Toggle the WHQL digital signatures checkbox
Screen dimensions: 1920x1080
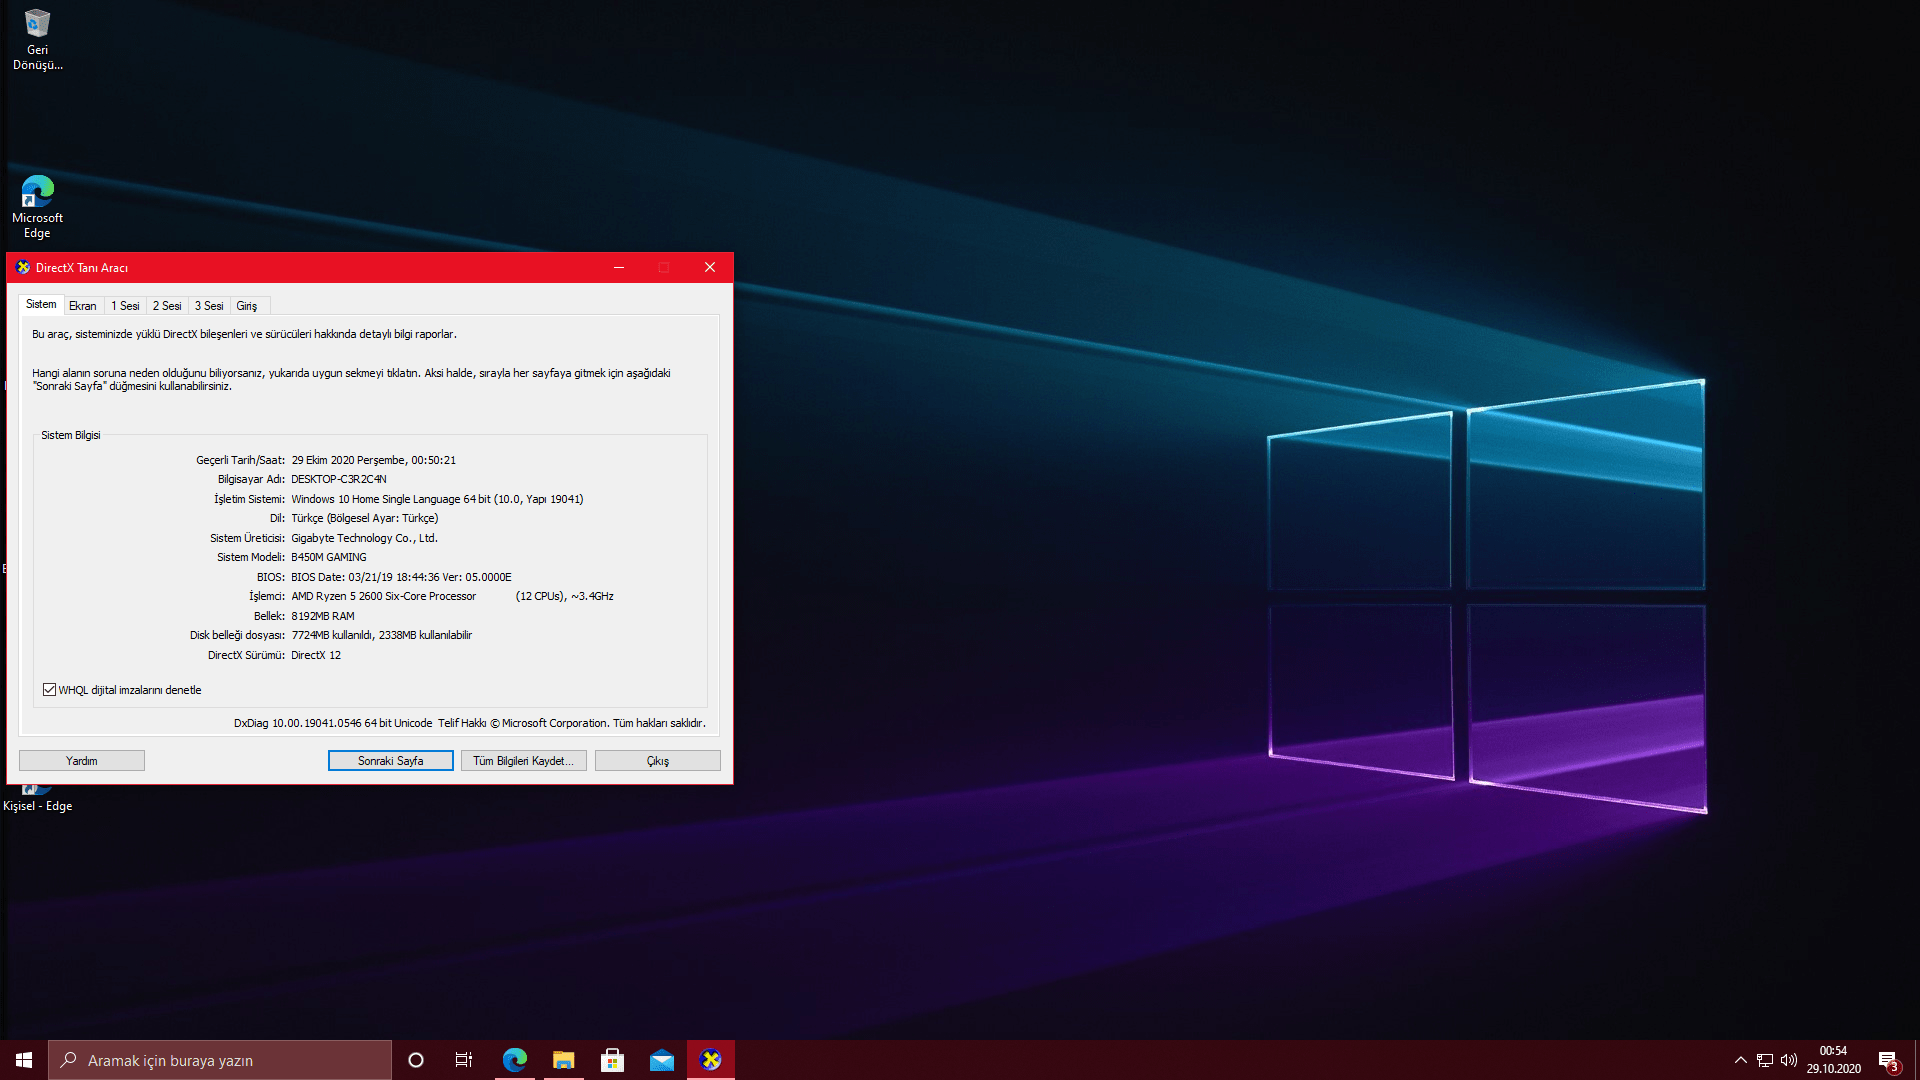pos(50,690)
